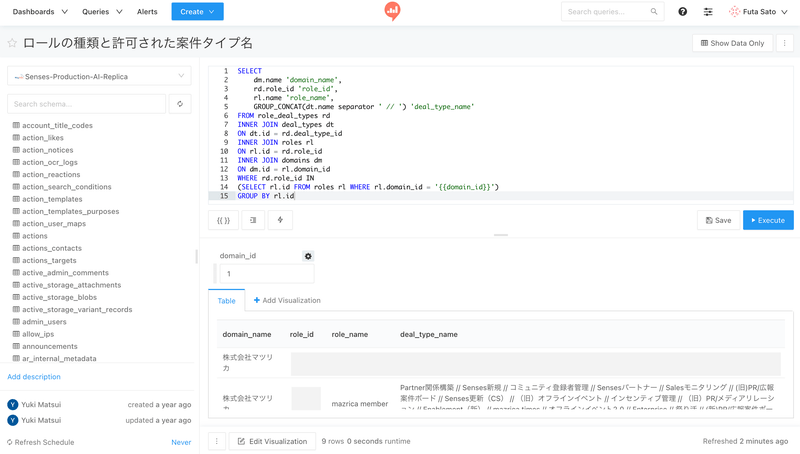The width and height of the screenshot is (800, 454).
Task: Switch to the Table tab
Action: coord(227,300)
